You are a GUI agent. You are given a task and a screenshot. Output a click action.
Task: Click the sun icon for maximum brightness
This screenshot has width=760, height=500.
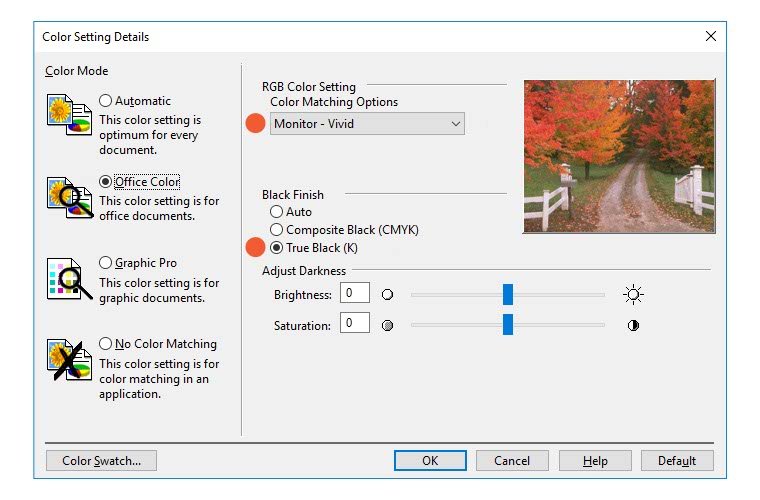633,295
